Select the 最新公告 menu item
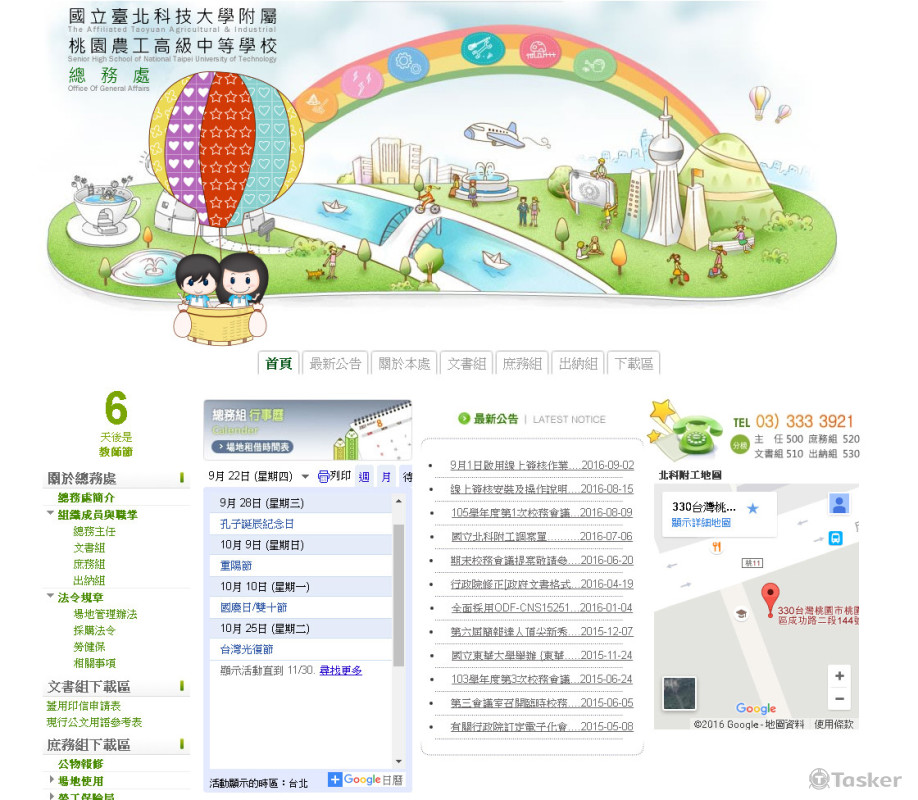918x800 pixels. (336, 363)
